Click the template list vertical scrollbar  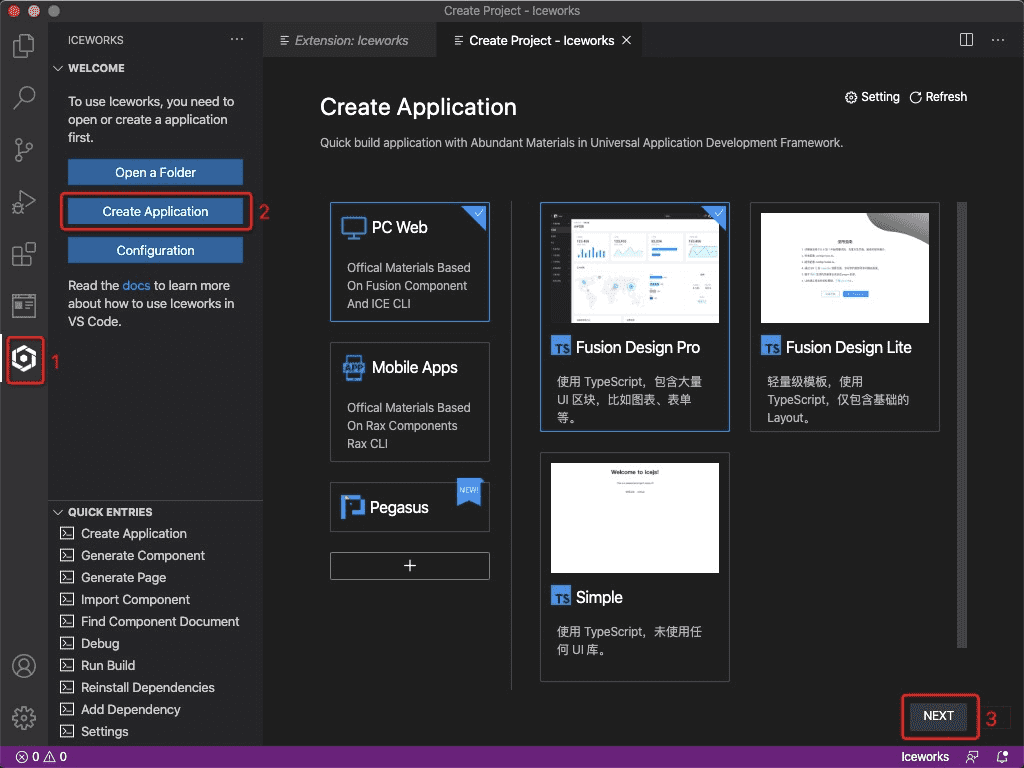[x=961, y=424]
